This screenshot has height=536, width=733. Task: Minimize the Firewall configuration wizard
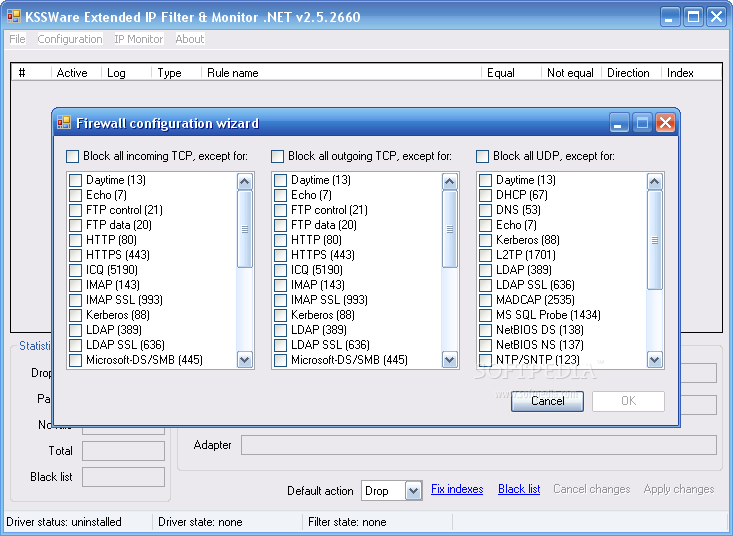(619, 123)
